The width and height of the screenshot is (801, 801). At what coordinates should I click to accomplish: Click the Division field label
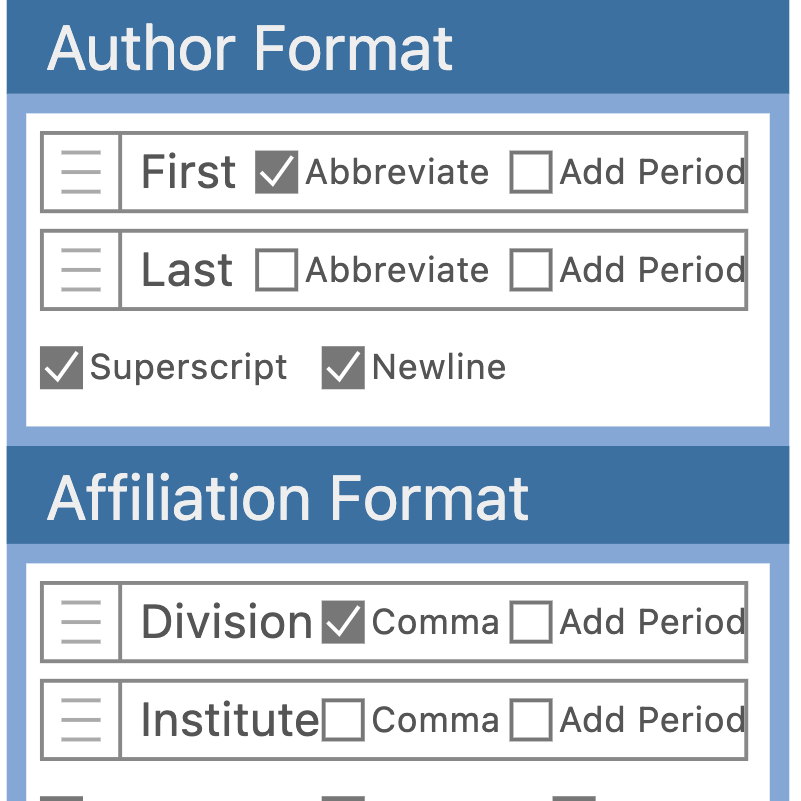(226, 622)
